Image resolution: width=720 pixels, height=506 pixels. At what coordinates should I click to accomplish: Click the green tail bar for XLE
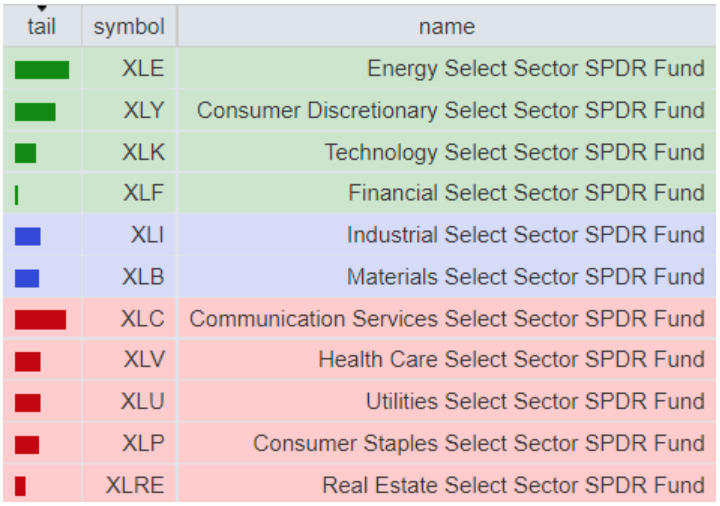pyautogui.click(x=42, y=70)
